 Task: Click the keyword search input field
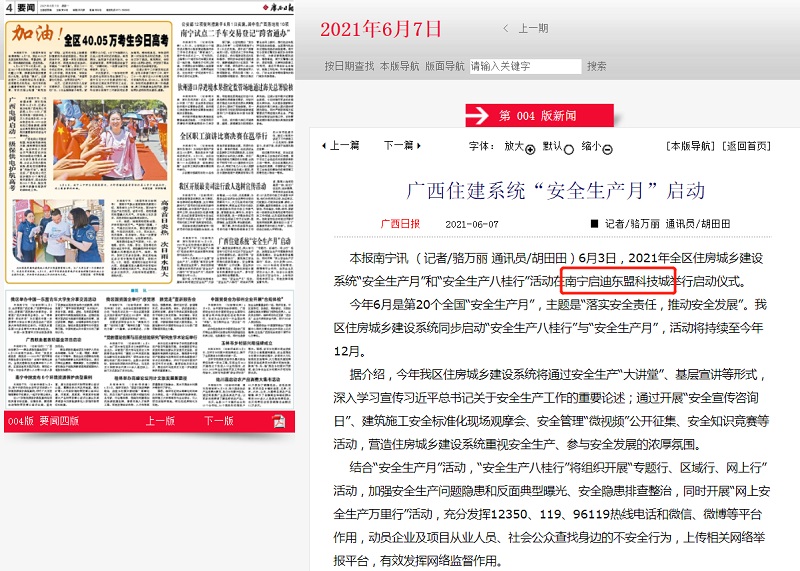pyautogui.click(x=524, y=66)
